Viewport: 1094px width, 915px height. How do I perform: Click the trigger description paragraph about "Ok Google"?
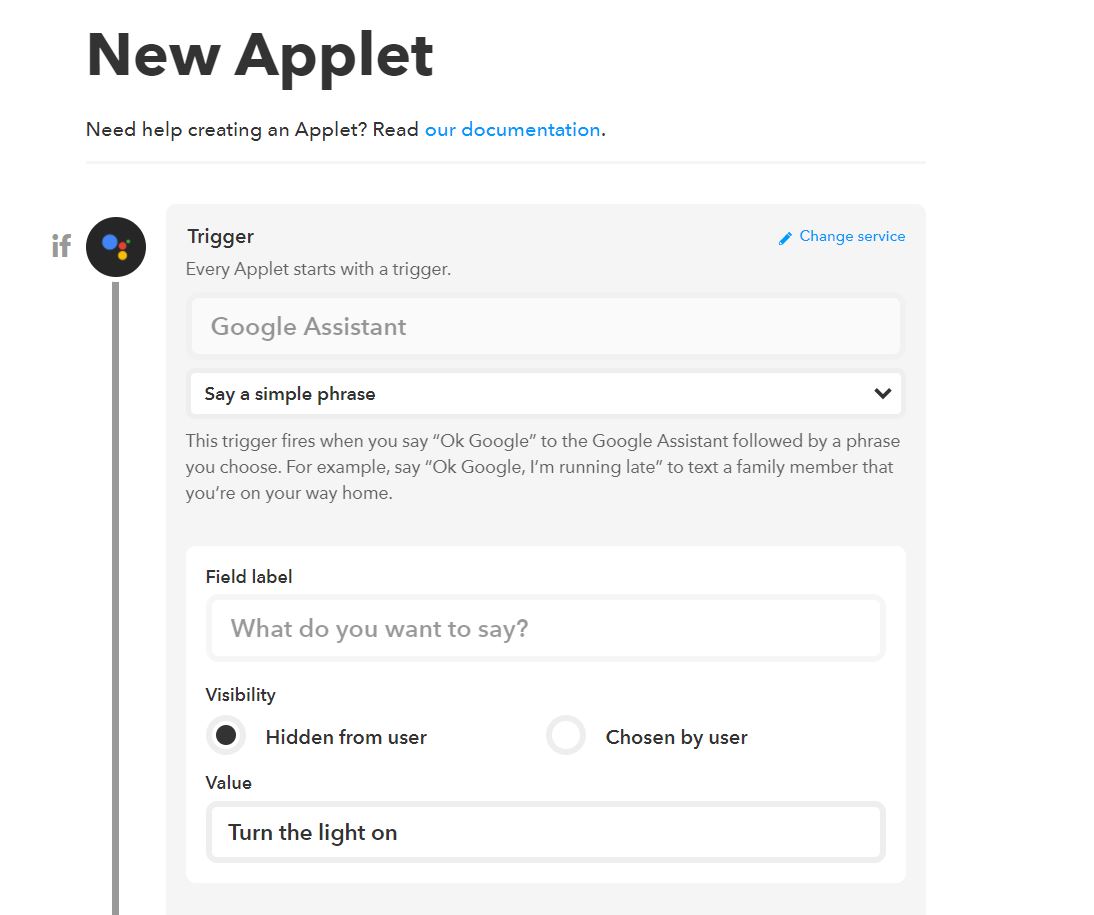[540, 467]
